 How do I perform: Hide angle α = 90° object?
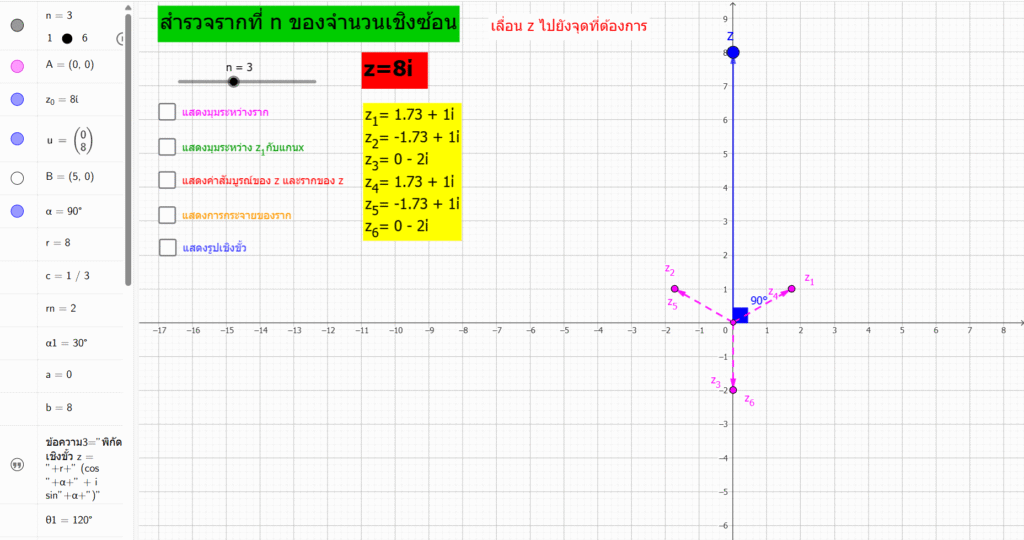(18, 211)
